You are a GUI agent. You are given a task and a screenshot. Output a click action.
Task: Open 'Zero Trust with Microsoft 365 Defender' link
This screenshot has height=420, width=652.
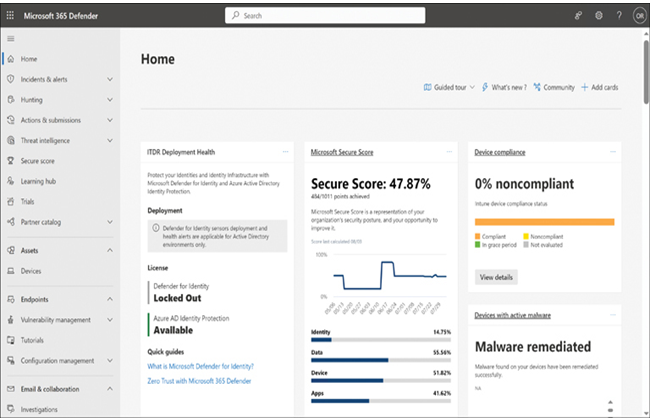coord(199,381)
